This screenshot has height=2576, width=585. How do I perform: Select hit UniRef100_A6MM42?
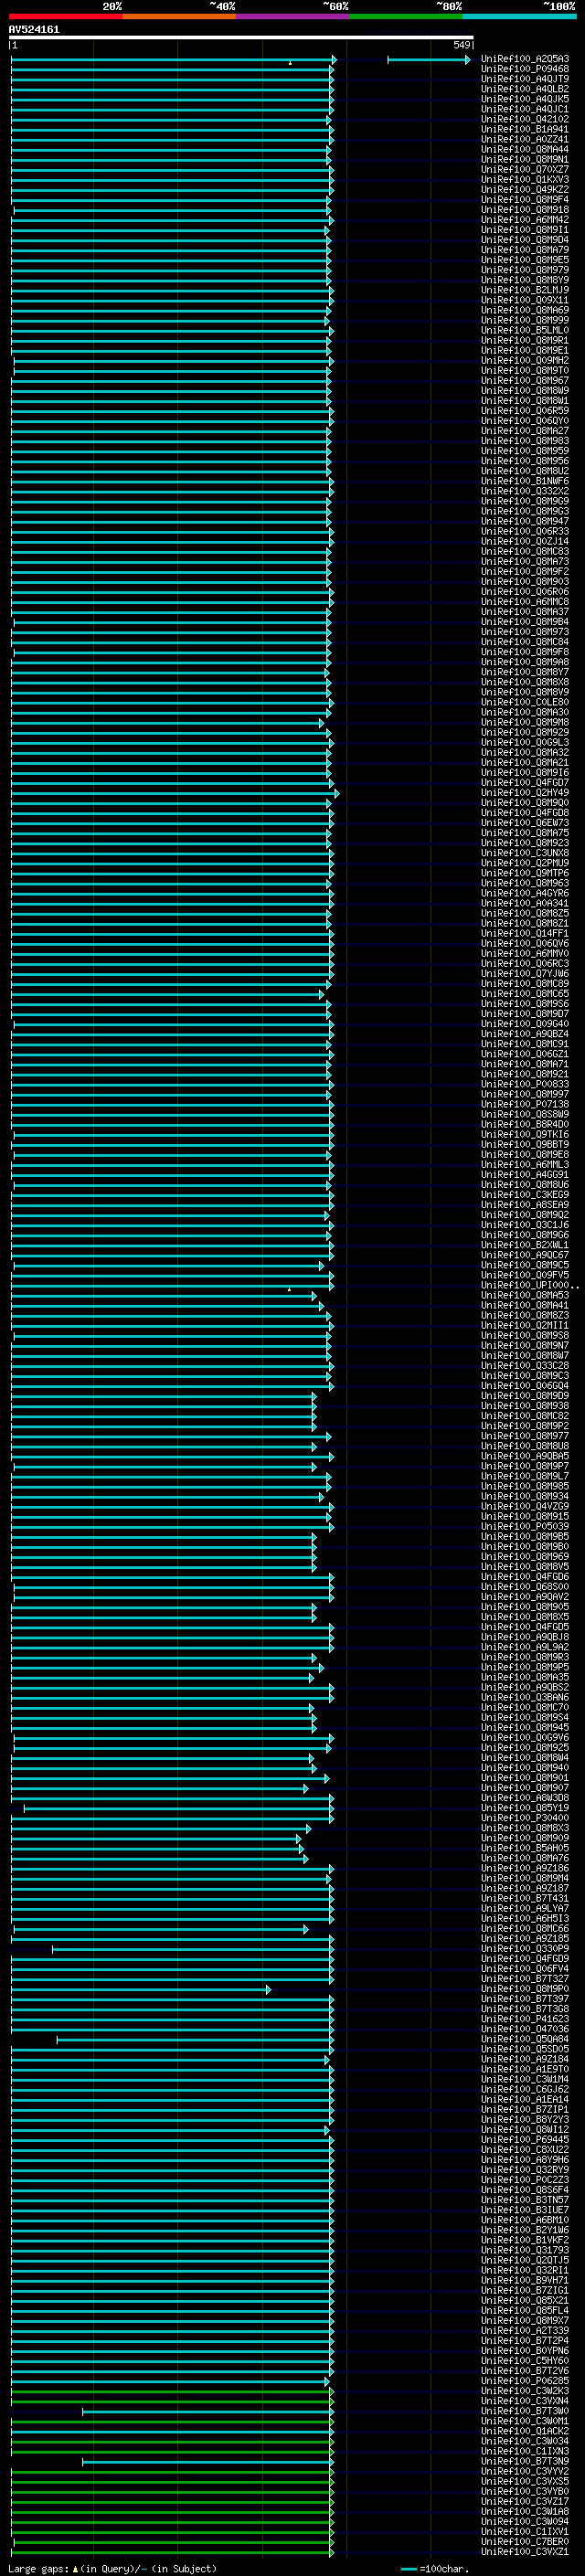pos(524,220)
